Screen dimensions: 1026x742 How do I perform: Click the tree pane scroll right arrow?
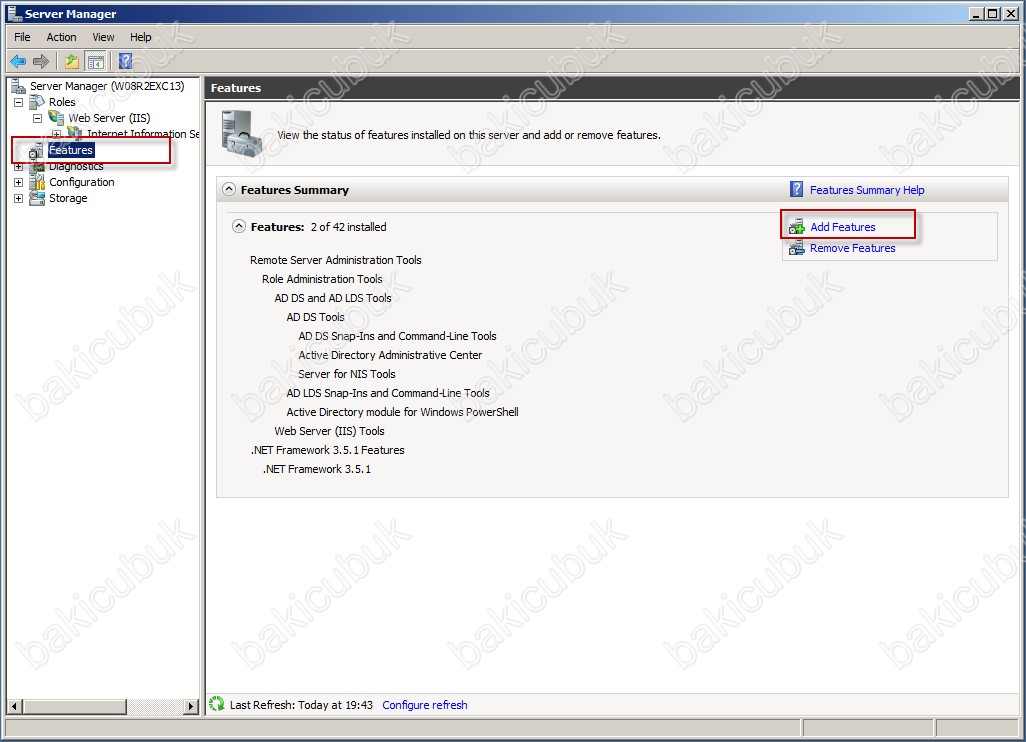tap(191, 707)
